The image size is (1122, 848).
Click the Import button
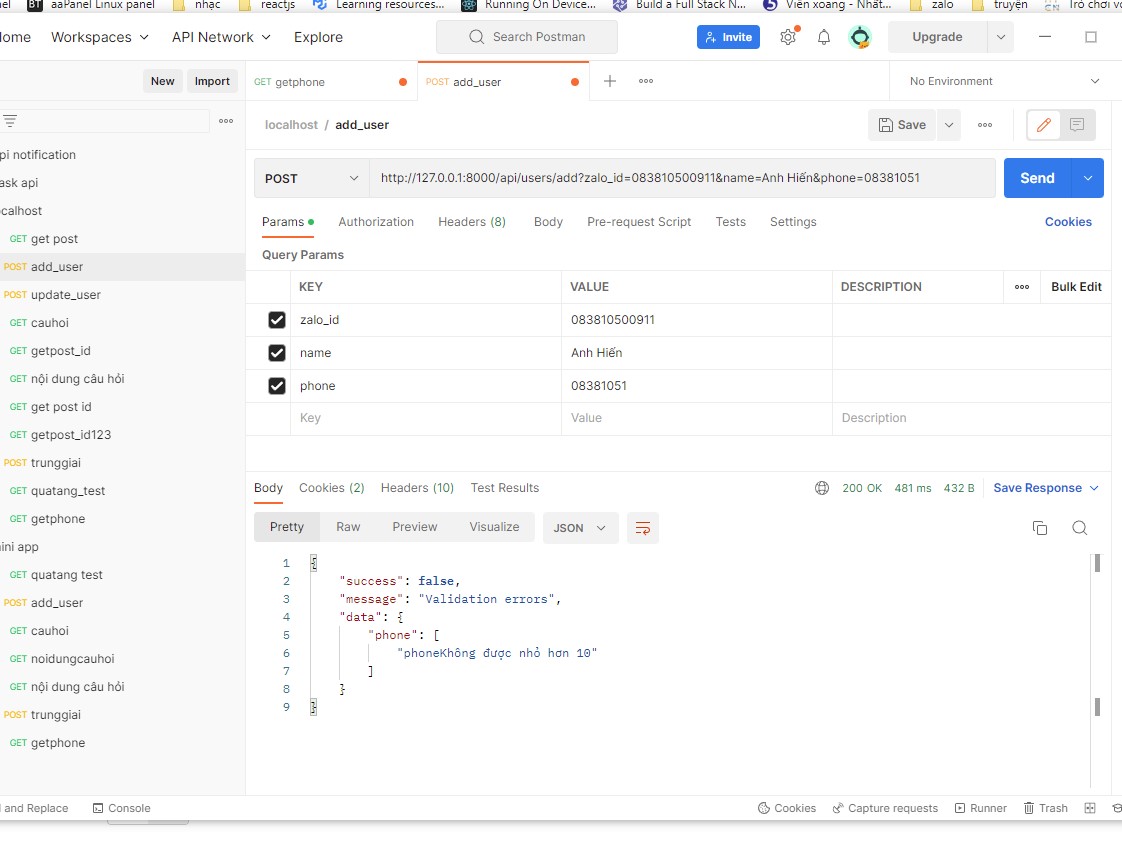point(212,81)
